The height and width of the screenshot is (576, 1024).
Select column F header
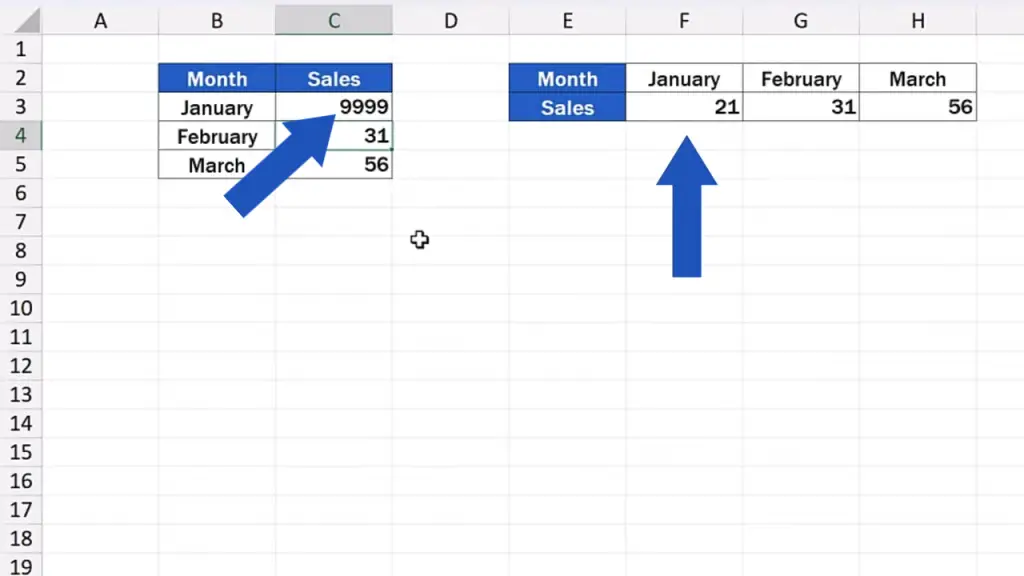coord(684,20)
